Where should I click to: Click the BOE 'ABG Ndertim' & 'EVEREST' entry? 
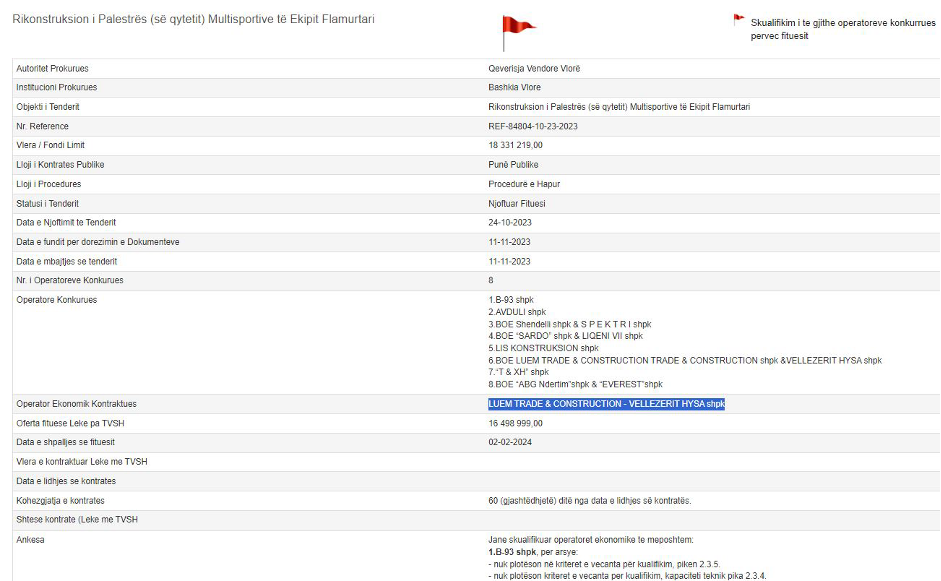pyautogui.click(x=575, y=384)
